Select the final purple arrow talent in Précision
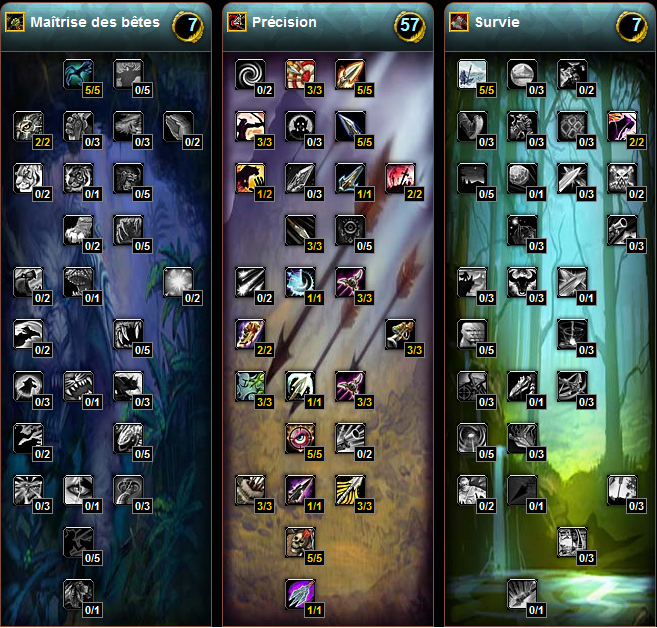The width and height of the screenshot is (657, 628). point(300,594)
